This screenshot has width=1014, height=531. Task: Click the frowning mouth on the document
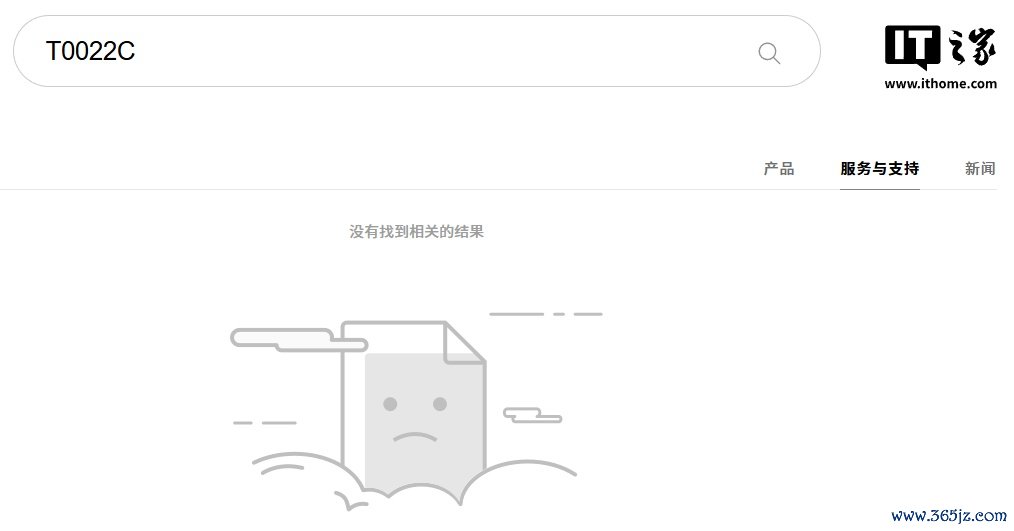(415, 437)
